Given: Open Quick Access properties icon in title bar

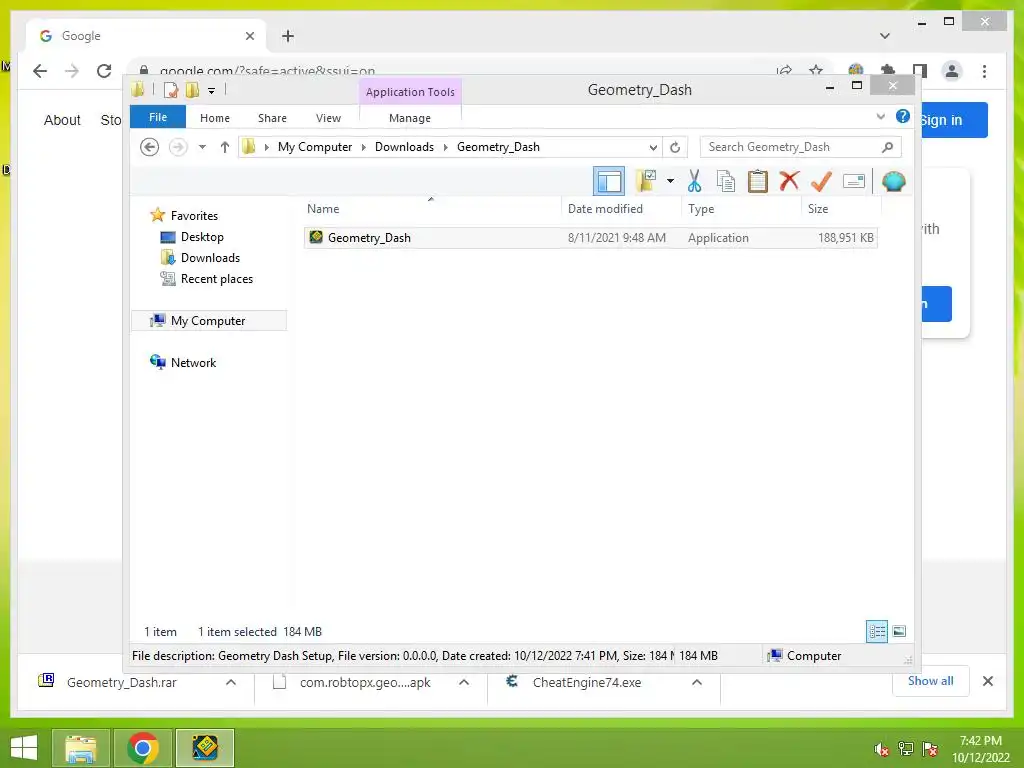Looking at the screenshot, I should click(x=171, y=90).
